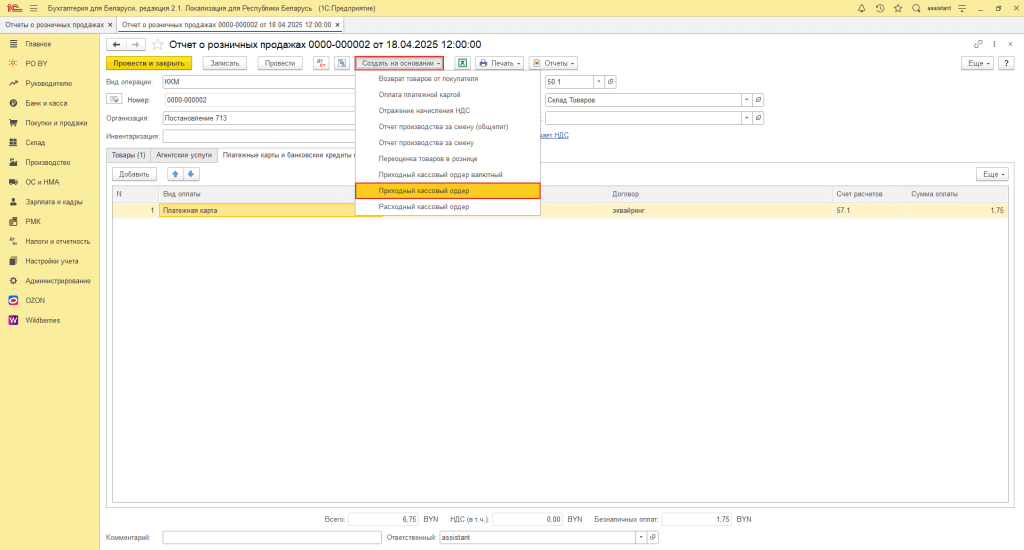Show Дт/Кт postings icon
The image size is (1024, 550).
(321, 63)
